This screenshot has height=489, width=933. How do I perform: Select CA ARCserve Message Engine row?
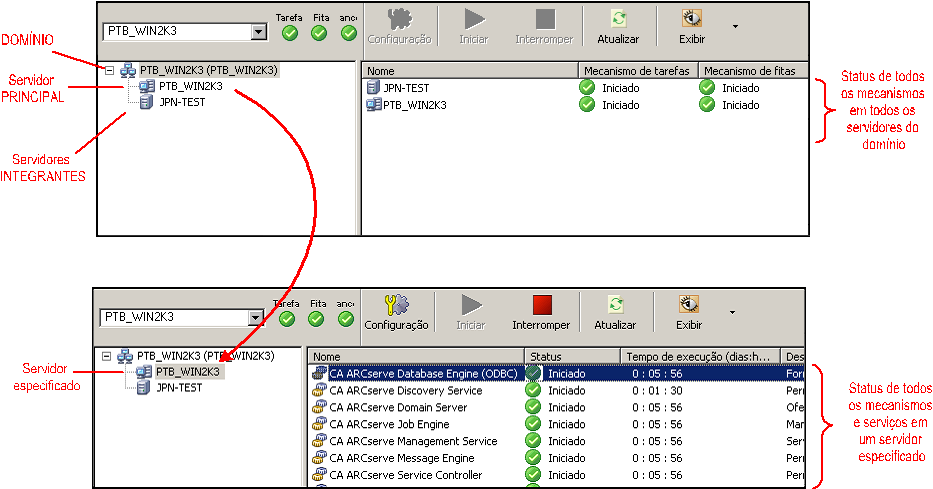coord(557,458)
